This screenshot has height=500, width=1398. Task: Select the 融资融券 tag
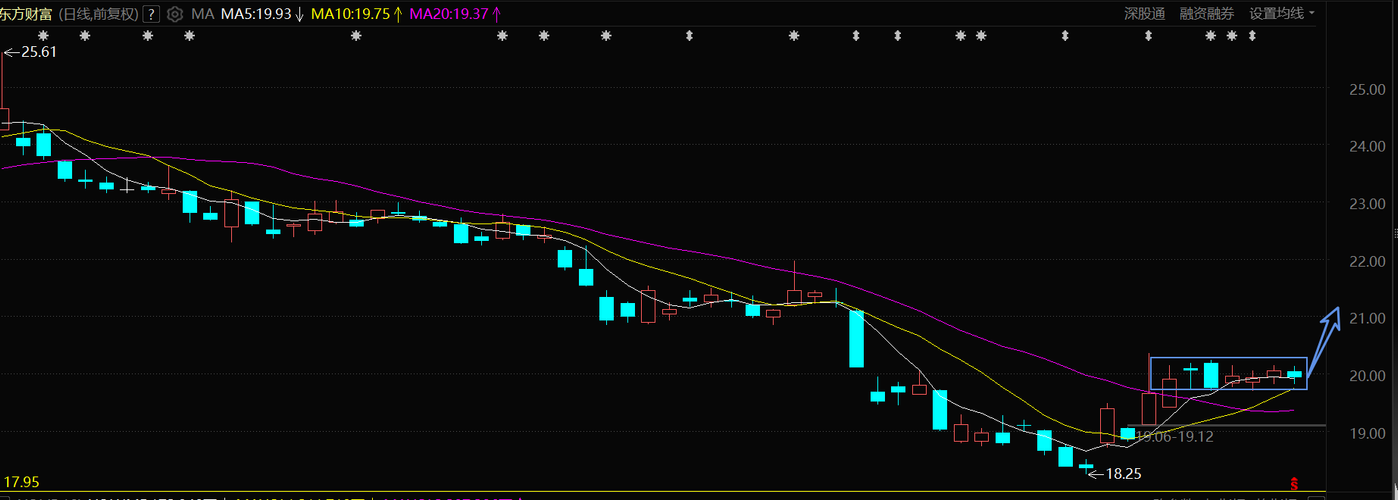(x=1207, y=13)
